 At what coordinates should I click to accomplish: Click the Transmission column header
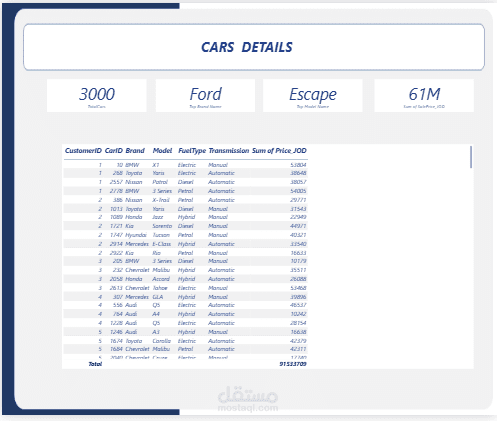[229, 151]
